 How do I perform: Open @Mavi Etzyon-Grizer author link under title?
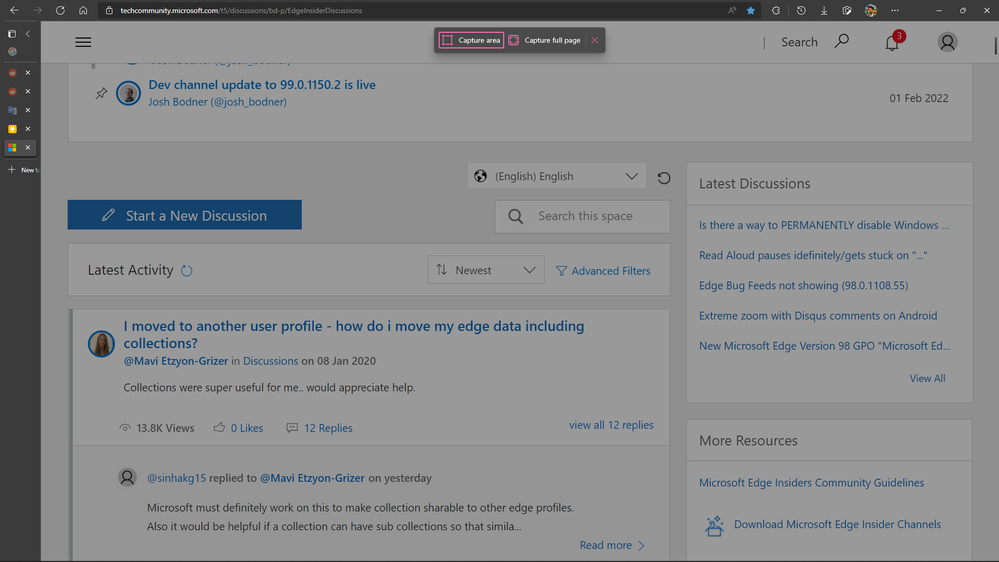click(x=176, y=361)
